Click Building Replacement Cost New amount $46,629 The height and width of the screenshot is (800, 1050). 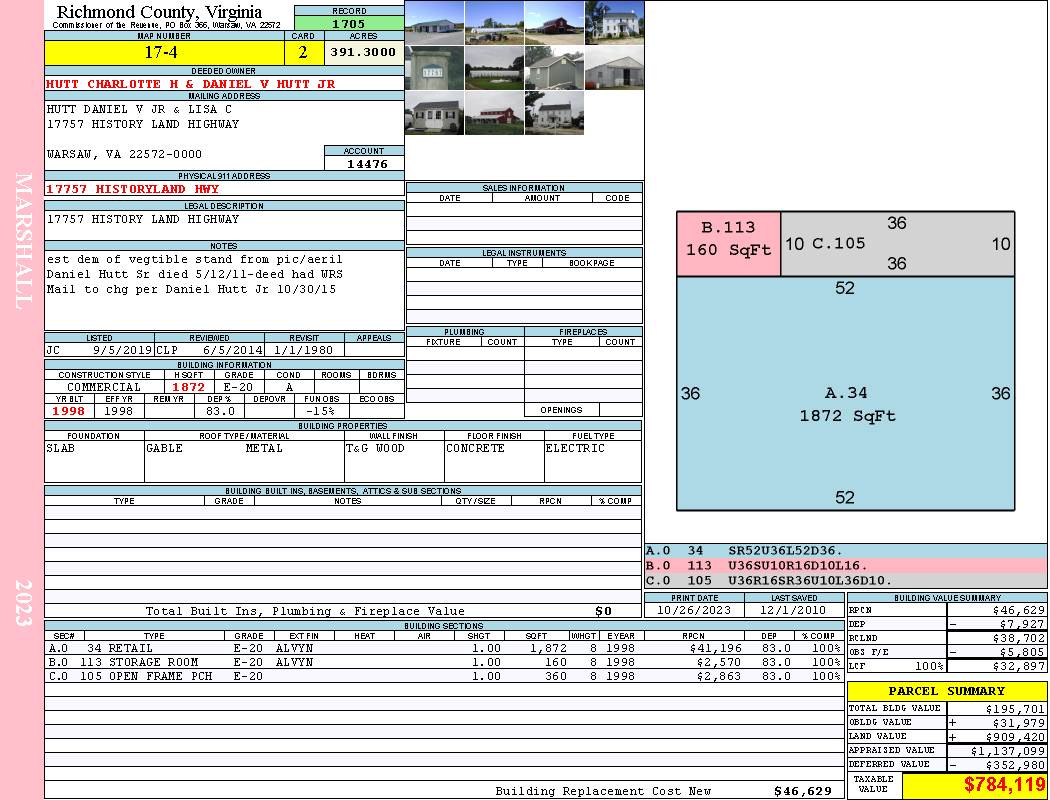point(802,791)
